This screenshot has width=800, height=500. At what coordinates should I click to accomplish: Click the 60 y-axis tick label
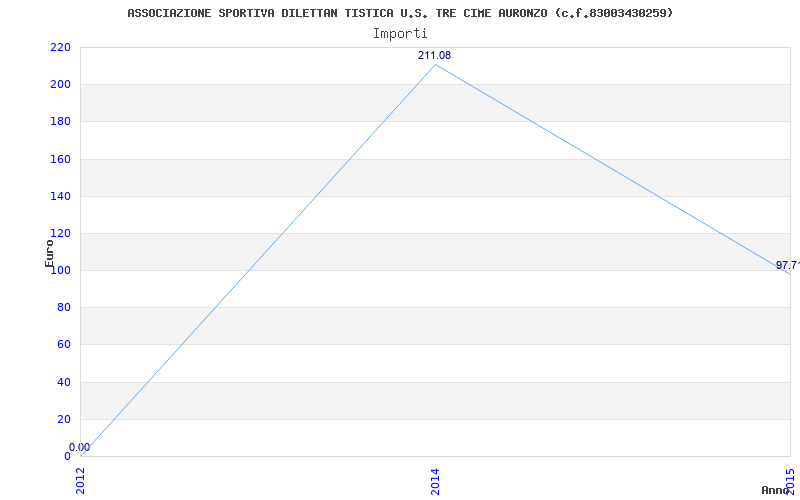[63, 345]
